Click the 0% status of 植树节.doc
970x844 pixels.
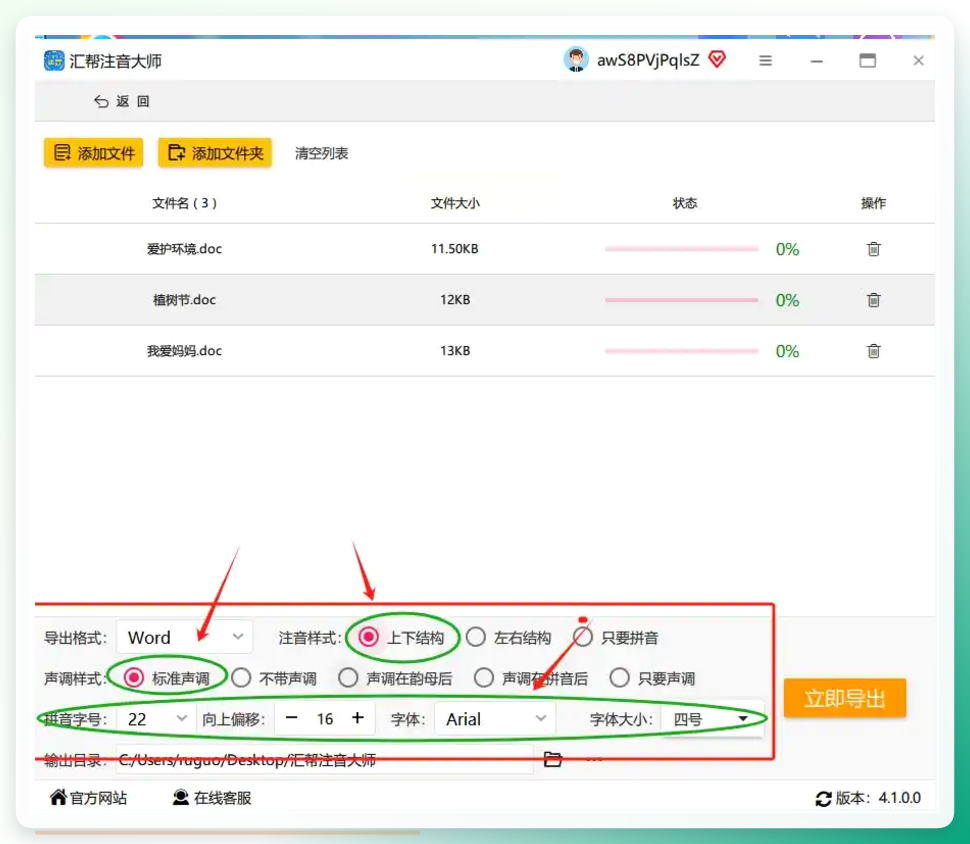788,300
